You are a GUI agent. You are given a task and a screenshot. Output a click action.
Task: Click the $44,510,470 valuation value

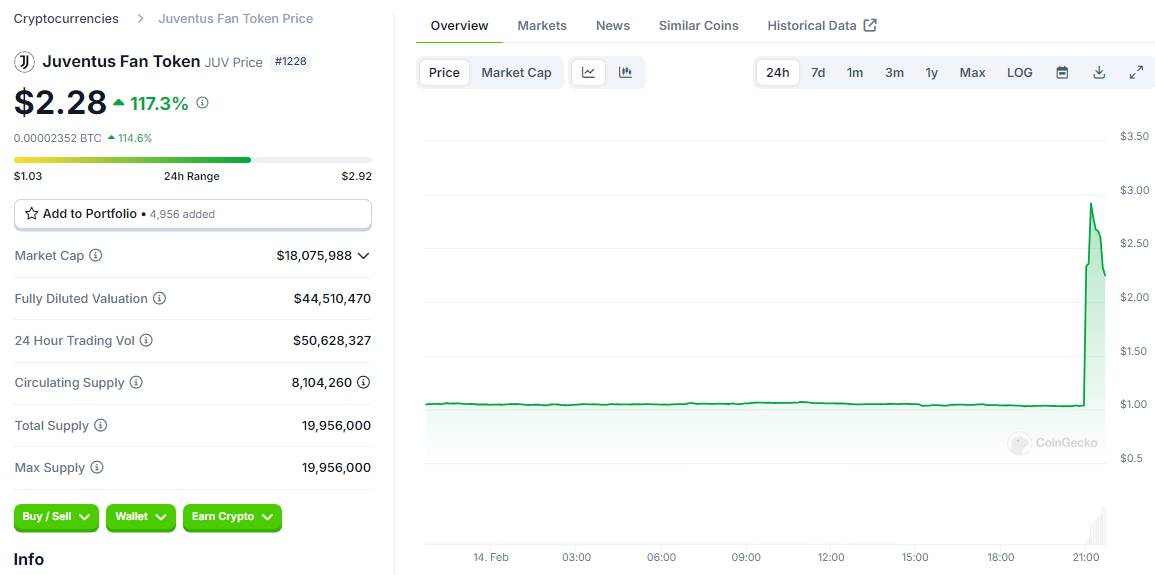(332, 298)
